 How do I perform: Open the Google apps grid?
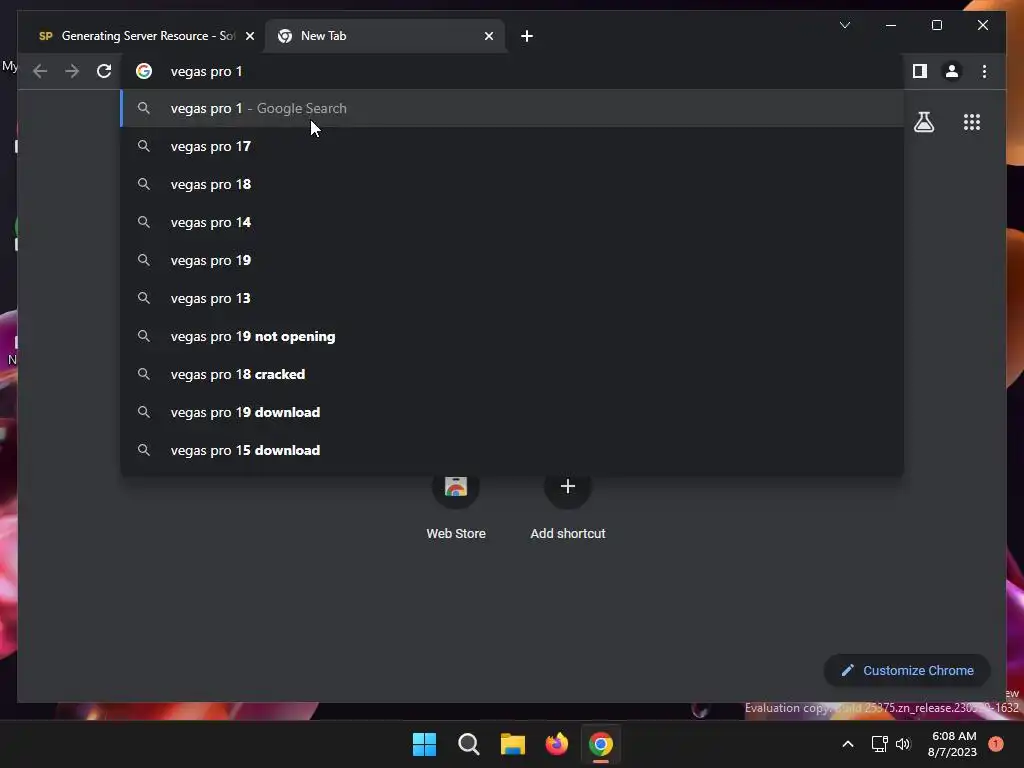972,122
